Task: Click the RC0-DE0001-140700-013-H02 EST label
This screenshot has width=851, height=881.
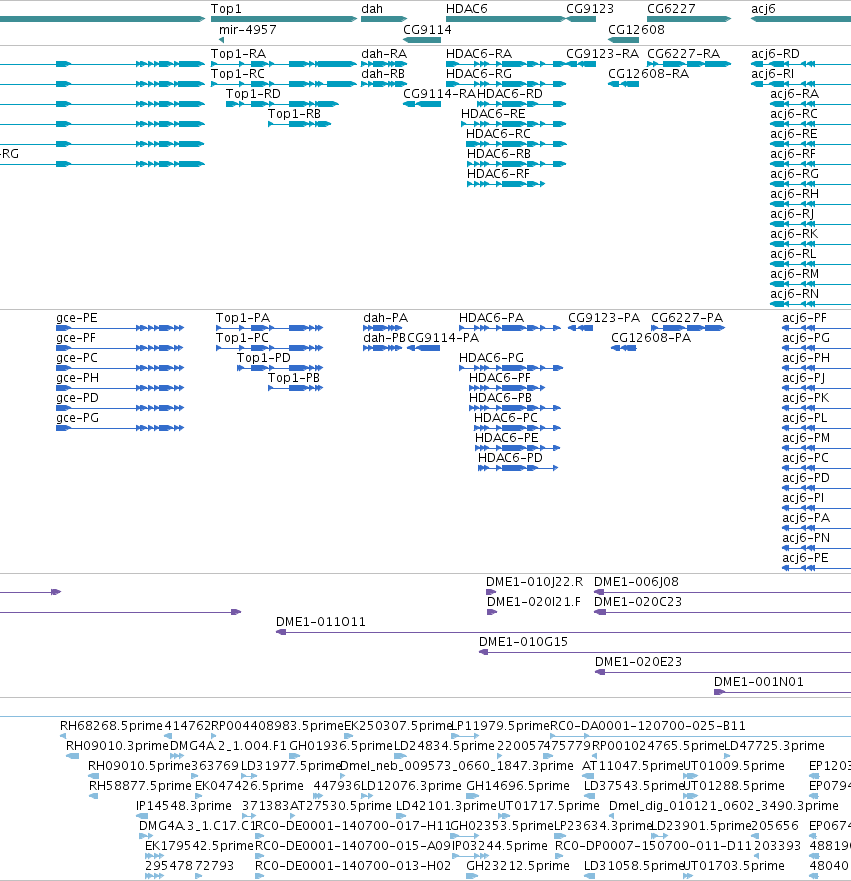Action: click(353, 866)
